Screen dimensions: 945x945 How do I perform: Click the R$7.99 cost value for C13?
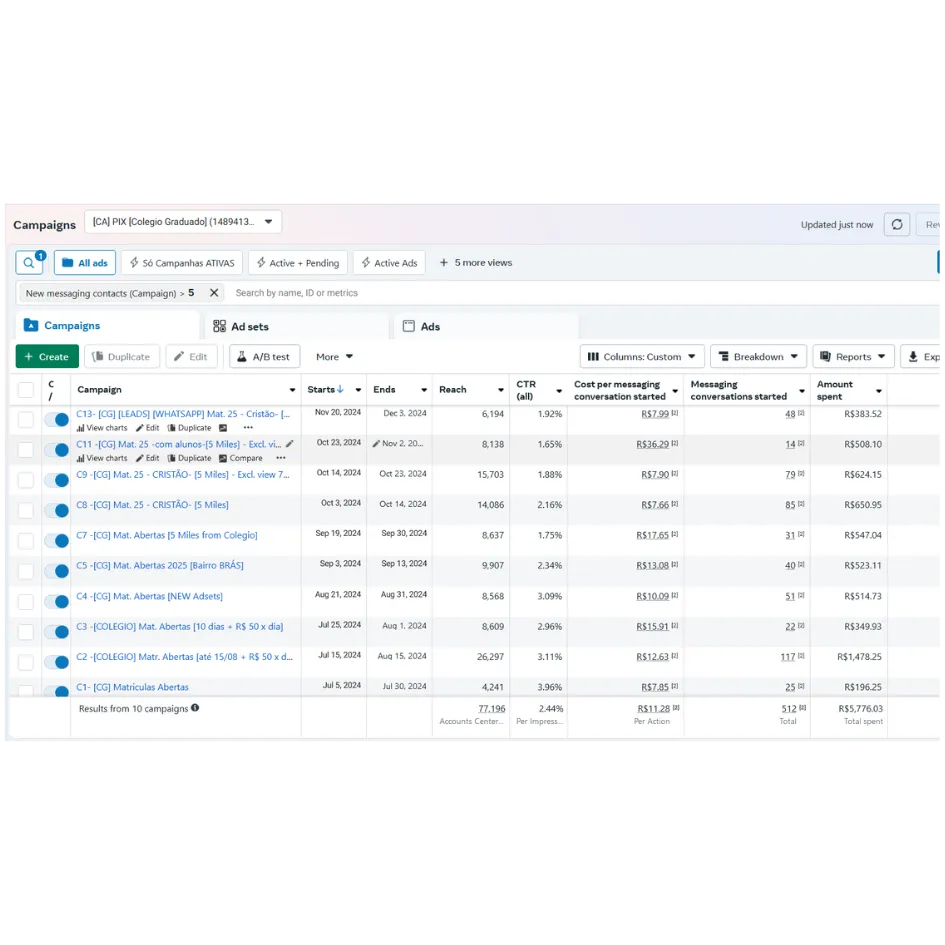click(655, 414)
